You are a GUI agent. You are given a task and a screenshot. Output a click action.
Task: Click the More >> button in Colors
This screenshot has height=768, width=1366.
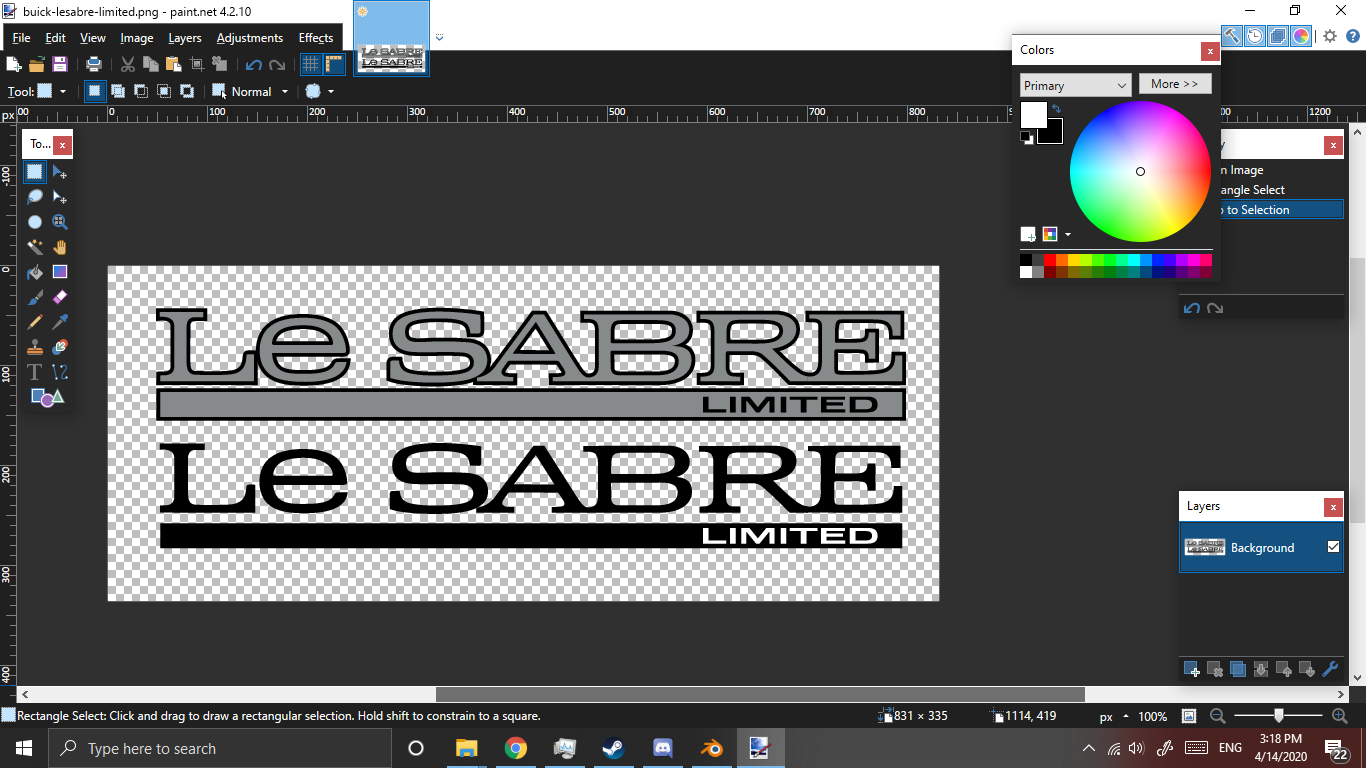[1175, 84]
